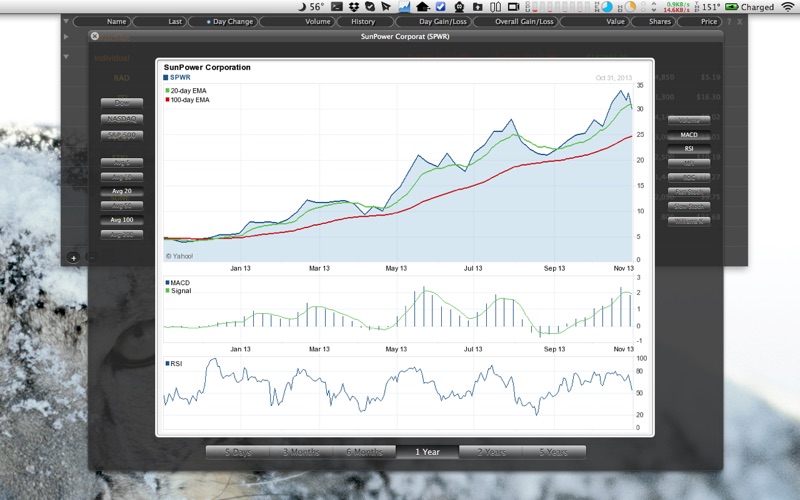Collapse the column header triangle at top
The width and height of the screenshot is (800, 500).
tap(66, 21)
